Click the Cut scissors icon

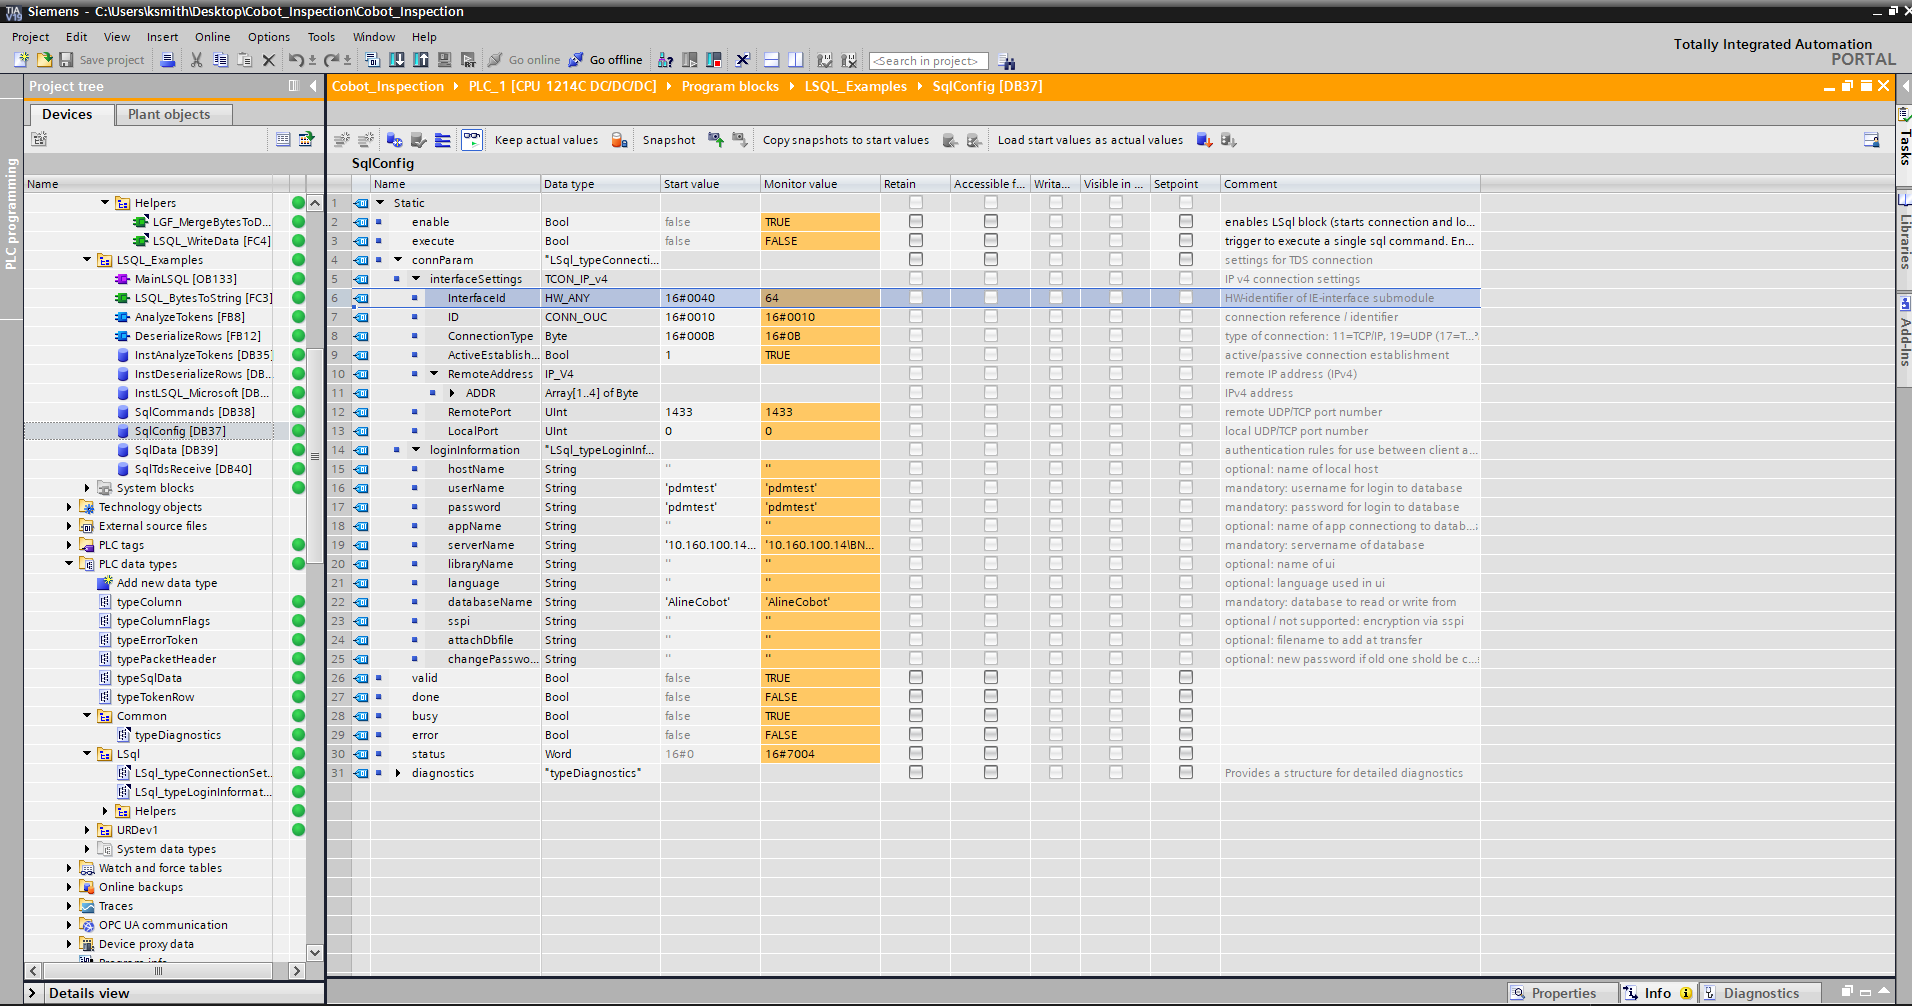tap(196, 61)
